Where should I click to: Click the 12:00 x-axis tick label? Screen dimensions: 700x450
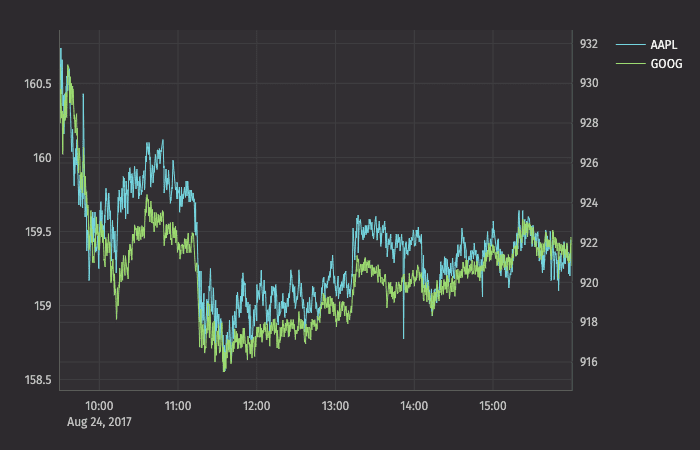(x=257, y=407)
